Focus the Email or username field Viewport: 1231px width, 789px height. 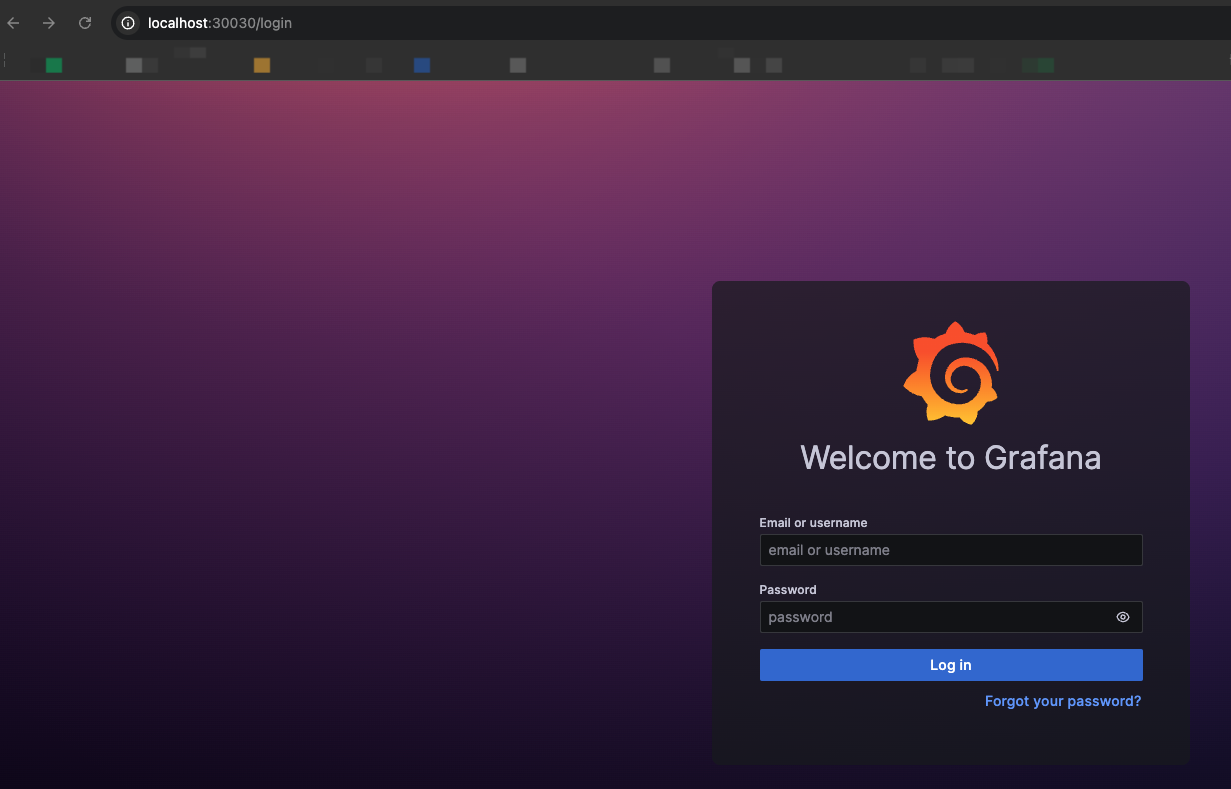(951, 550)
